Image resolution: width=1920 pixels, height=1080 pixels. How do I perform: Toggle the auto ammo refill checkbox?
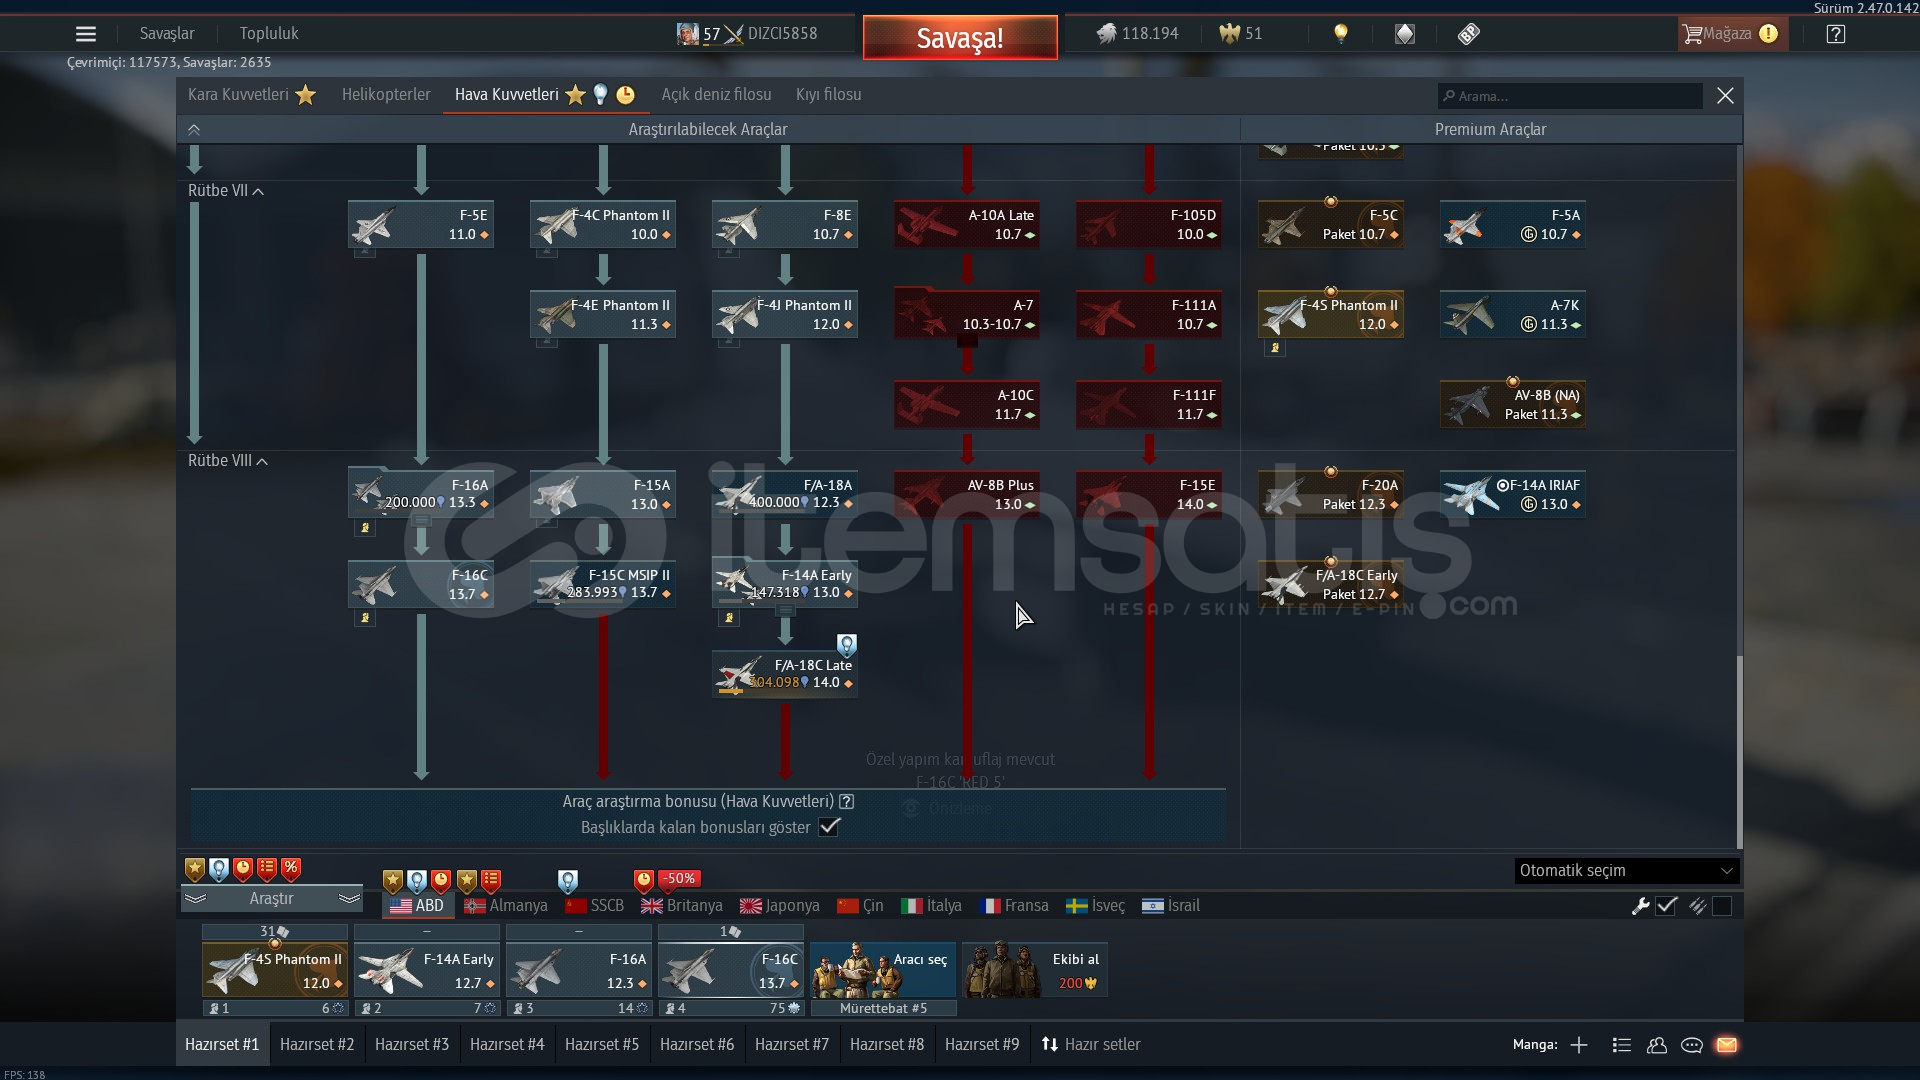1722,906
